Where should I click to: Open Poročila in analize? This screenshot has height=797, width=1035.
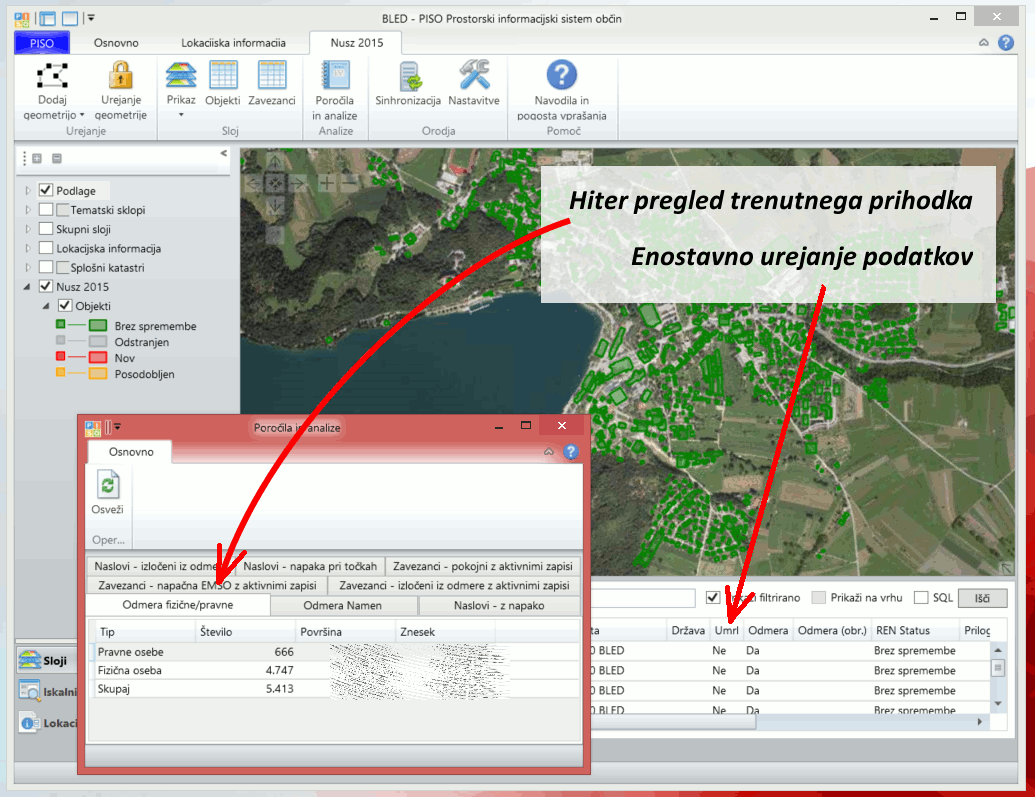coord(334,76)
